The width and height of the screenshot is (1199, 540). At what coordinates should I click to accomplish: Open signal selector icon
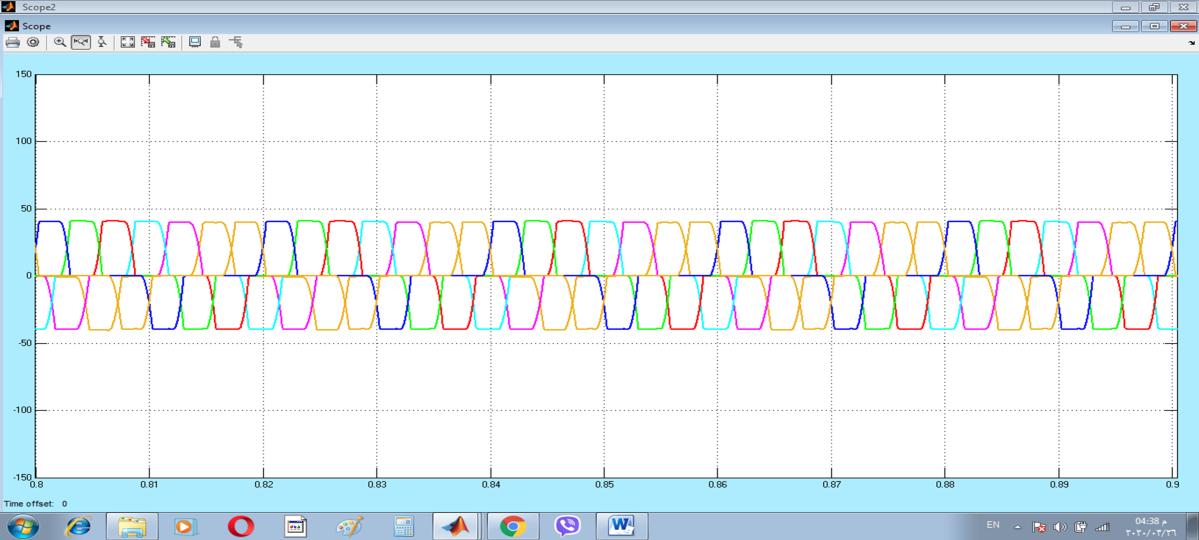pos(236,43)
